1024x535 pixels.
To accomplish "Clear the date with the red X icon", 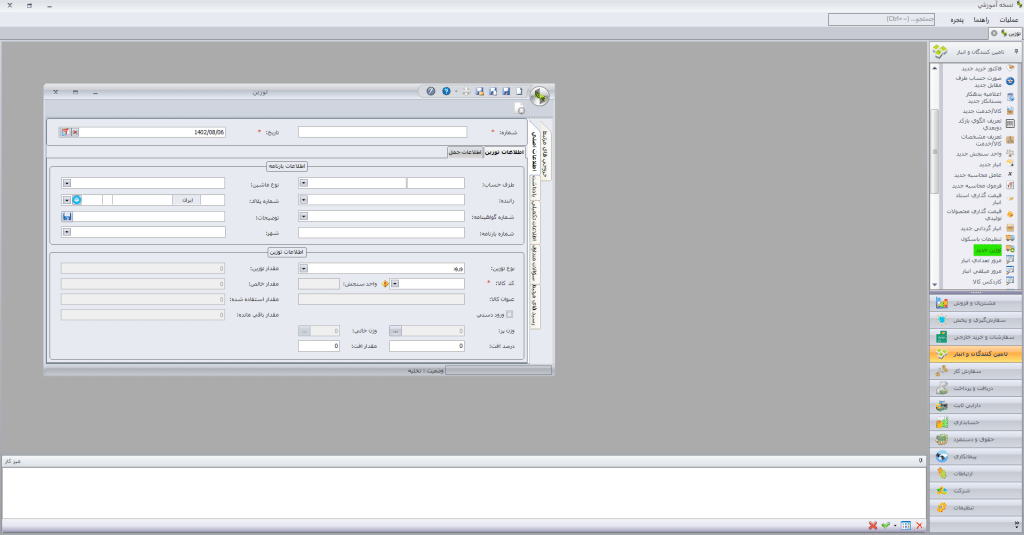I will [x=75, y=132].
